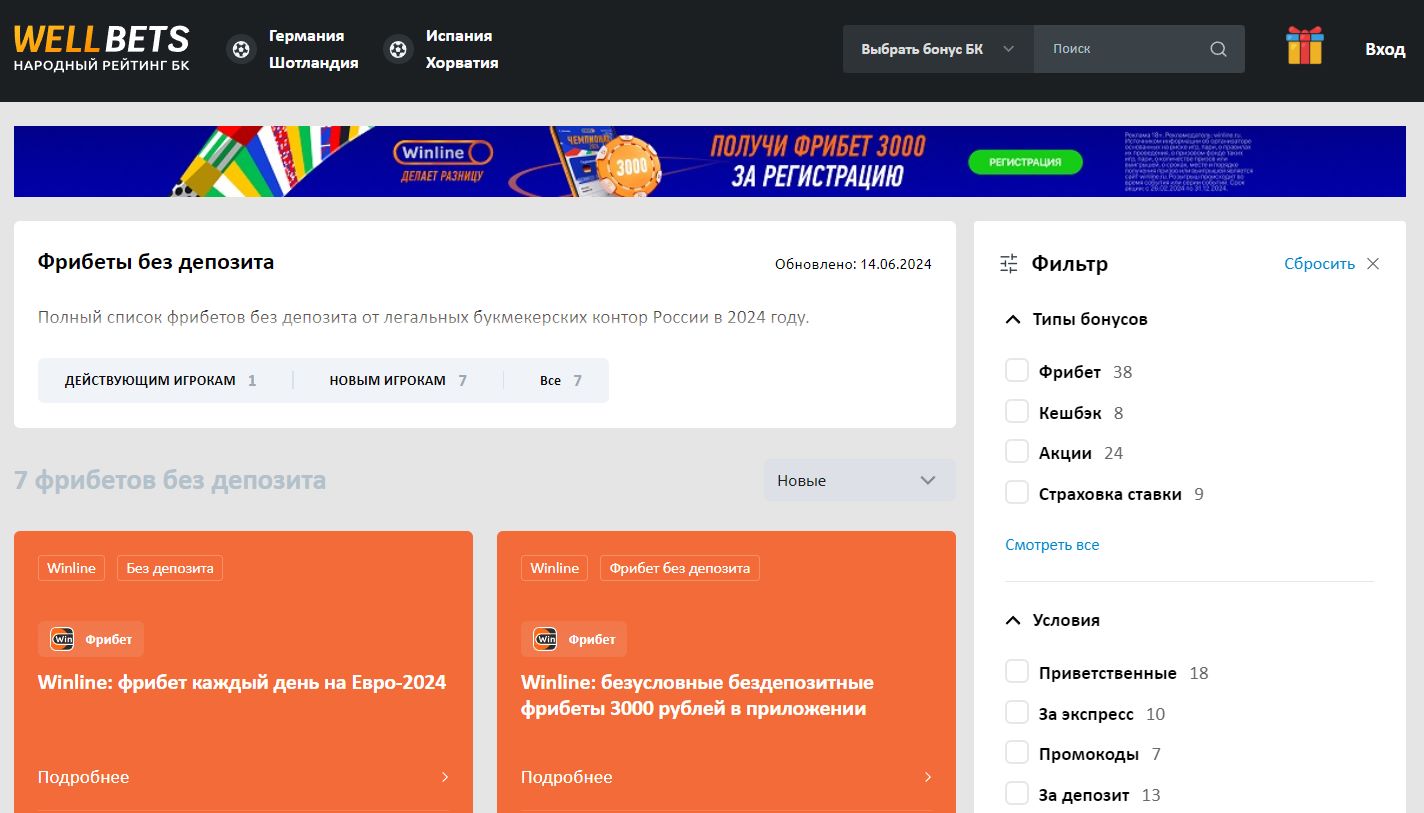Click the search magnifier icon
The image size is (1424, 813).
click(x=1218, y=49)
